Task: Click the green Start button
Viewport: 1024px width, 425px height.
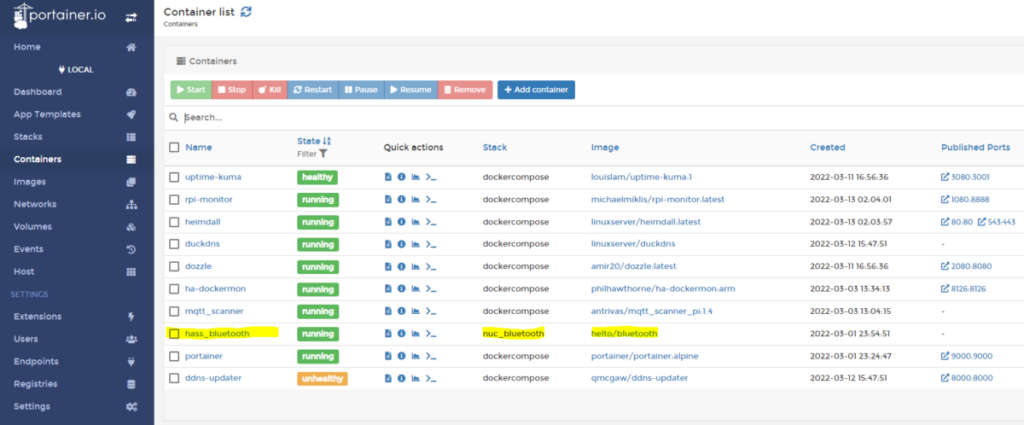Action: pos(191,90)
